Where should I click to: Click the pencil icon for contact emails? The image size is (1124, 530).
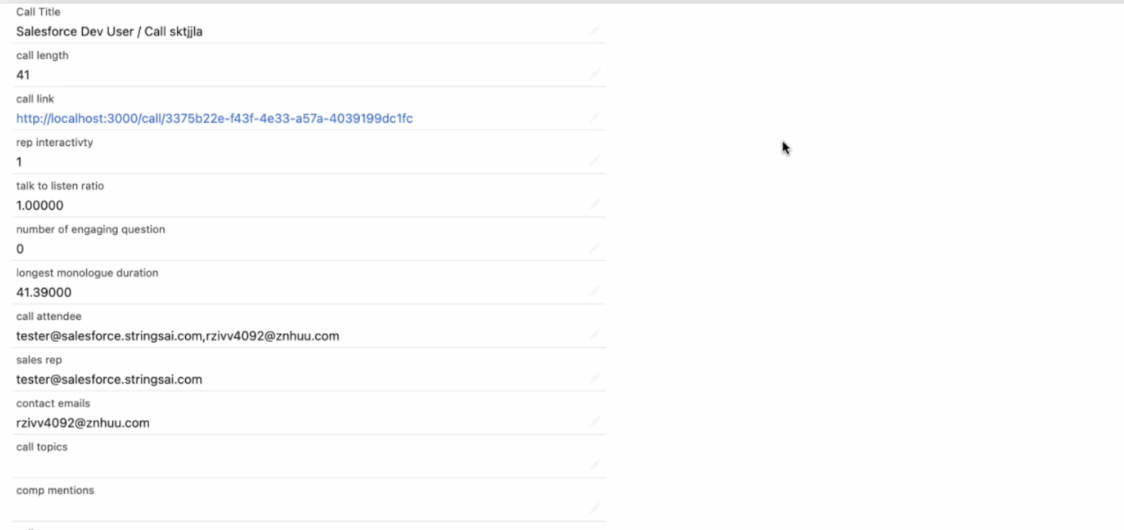coord(594,422)
